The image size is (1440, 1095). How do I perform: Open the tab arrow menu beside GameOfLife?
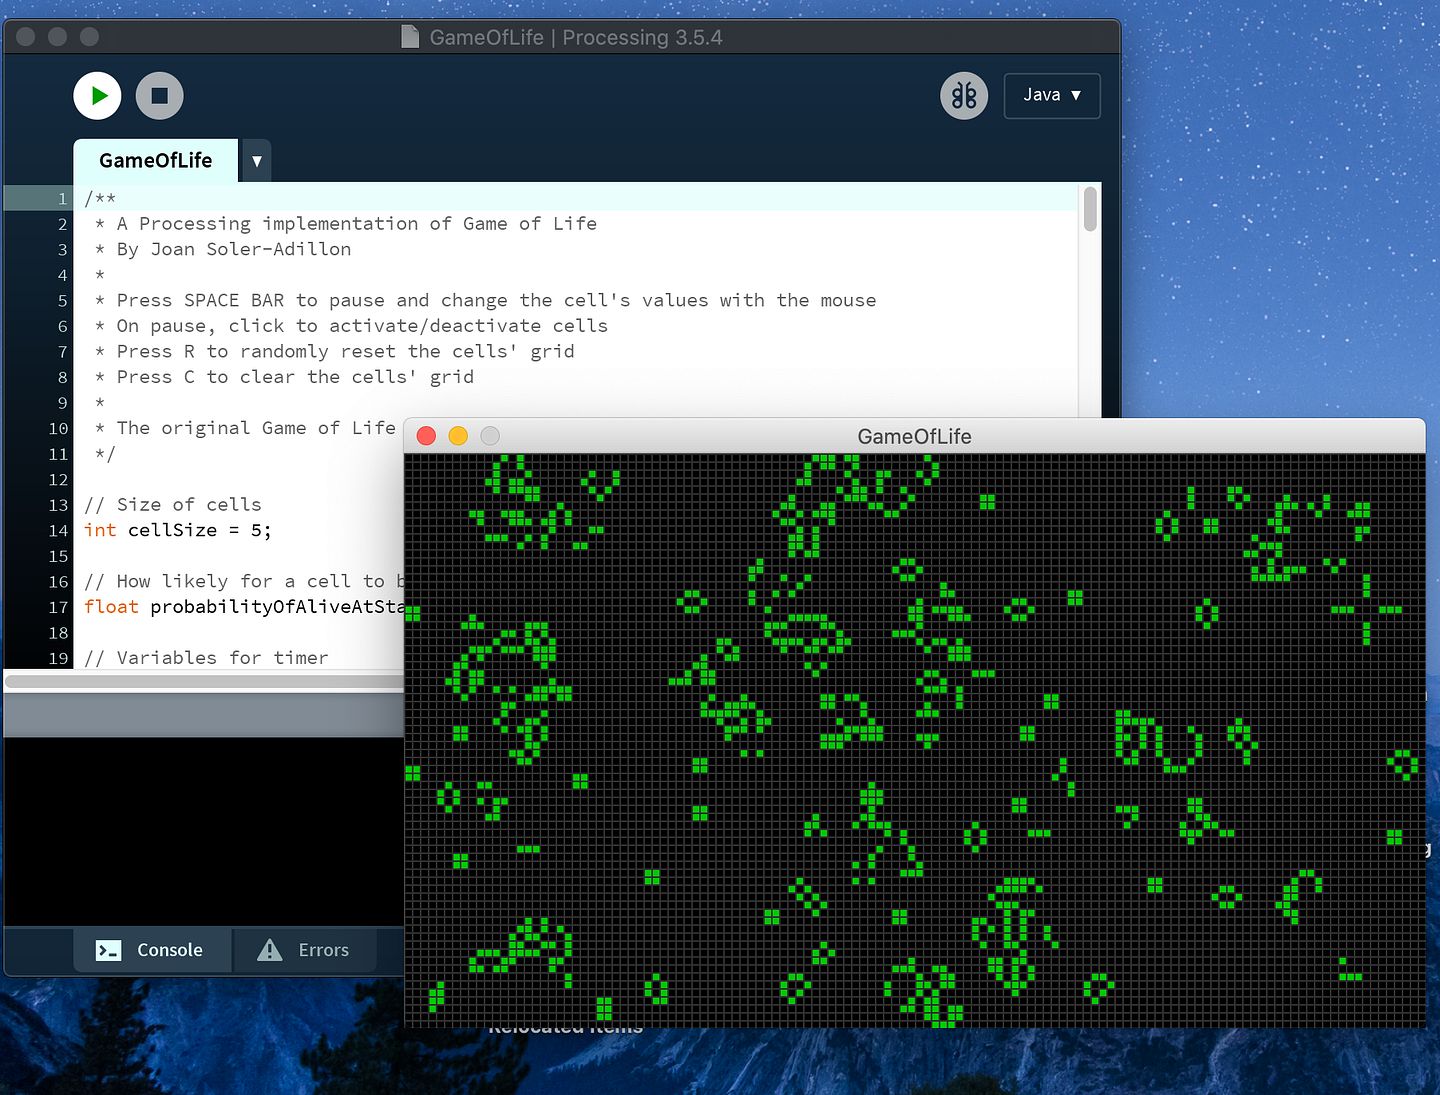257,161
